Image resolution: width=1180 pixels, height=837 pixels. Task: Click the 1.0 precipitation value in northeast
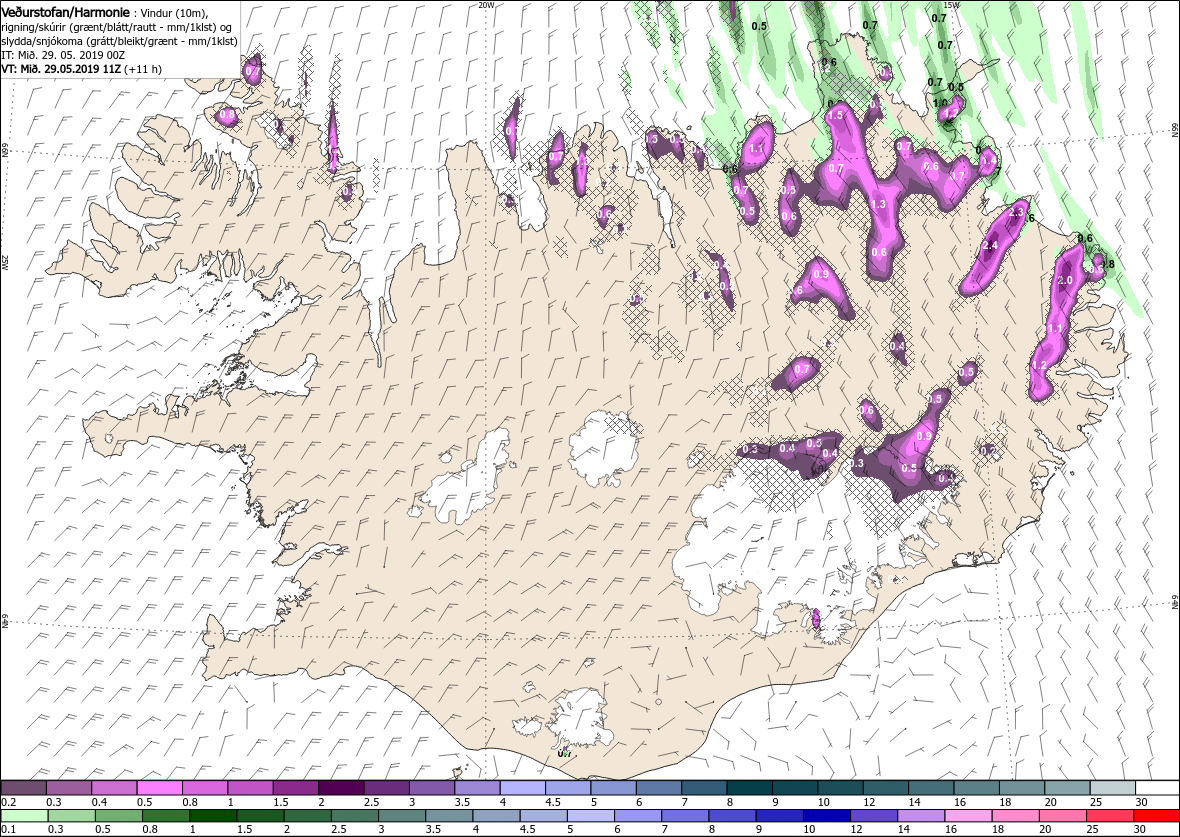[941, 103]
